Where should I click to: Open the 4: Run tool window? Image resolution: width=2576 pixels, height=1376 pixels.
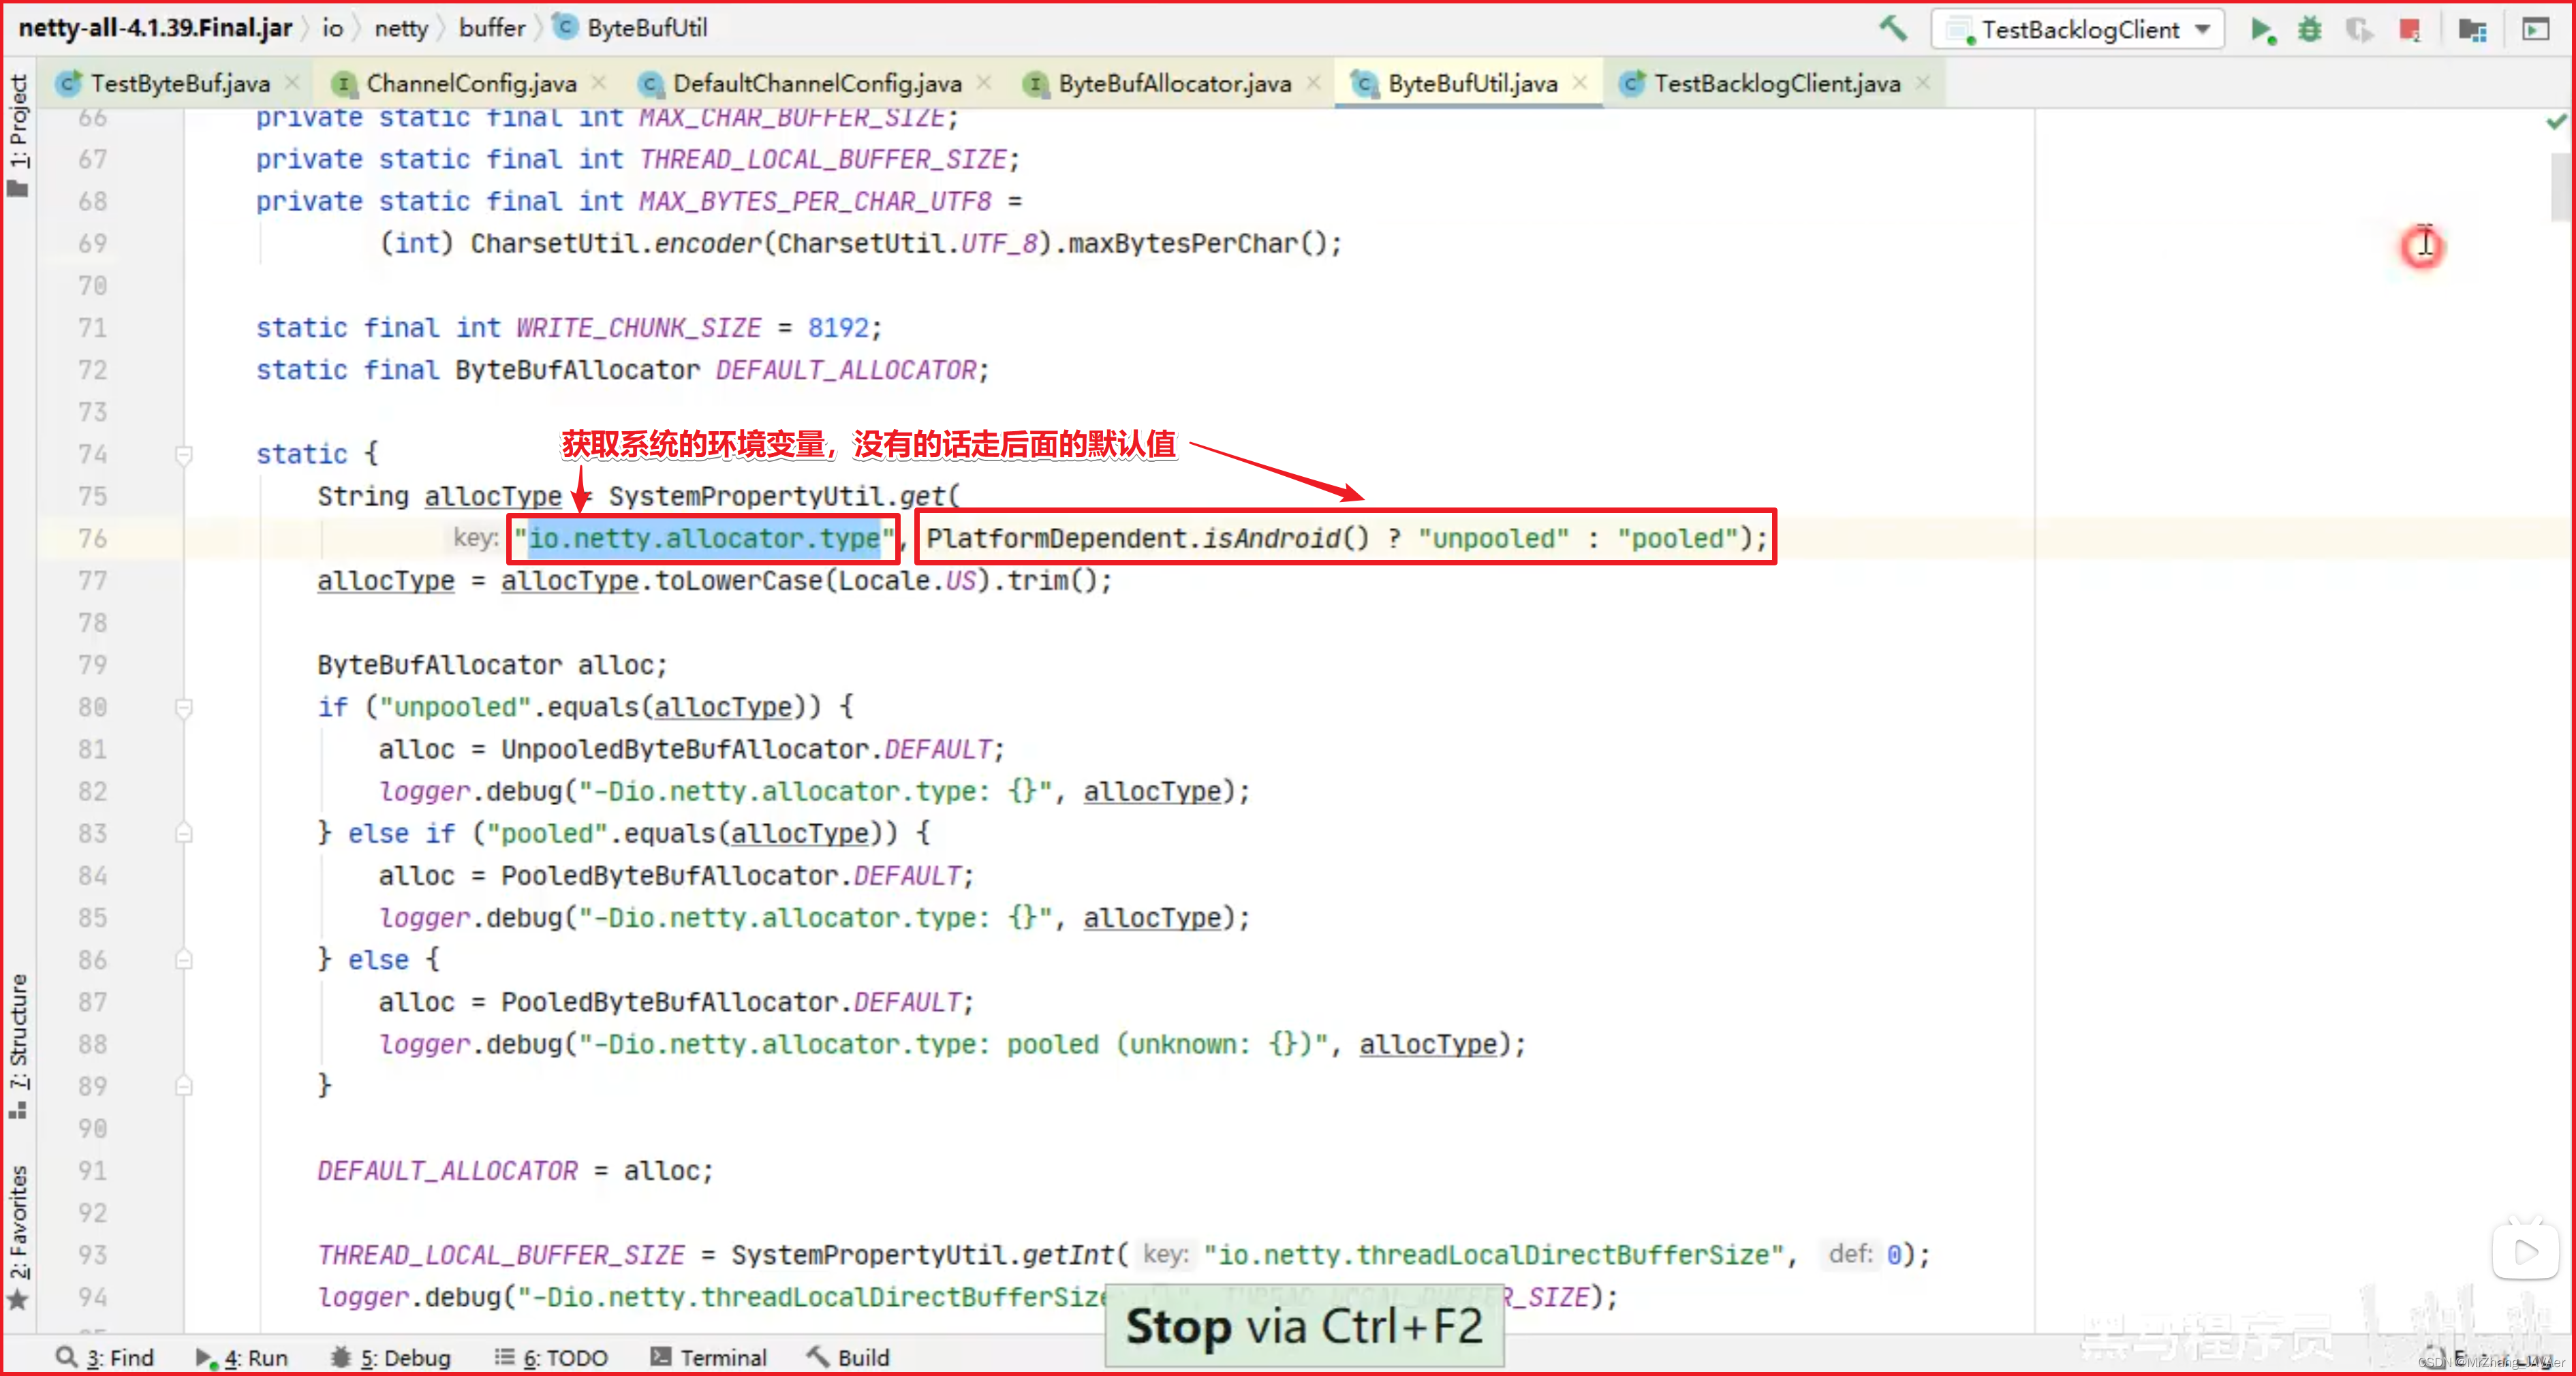(x=242, y=1357)
